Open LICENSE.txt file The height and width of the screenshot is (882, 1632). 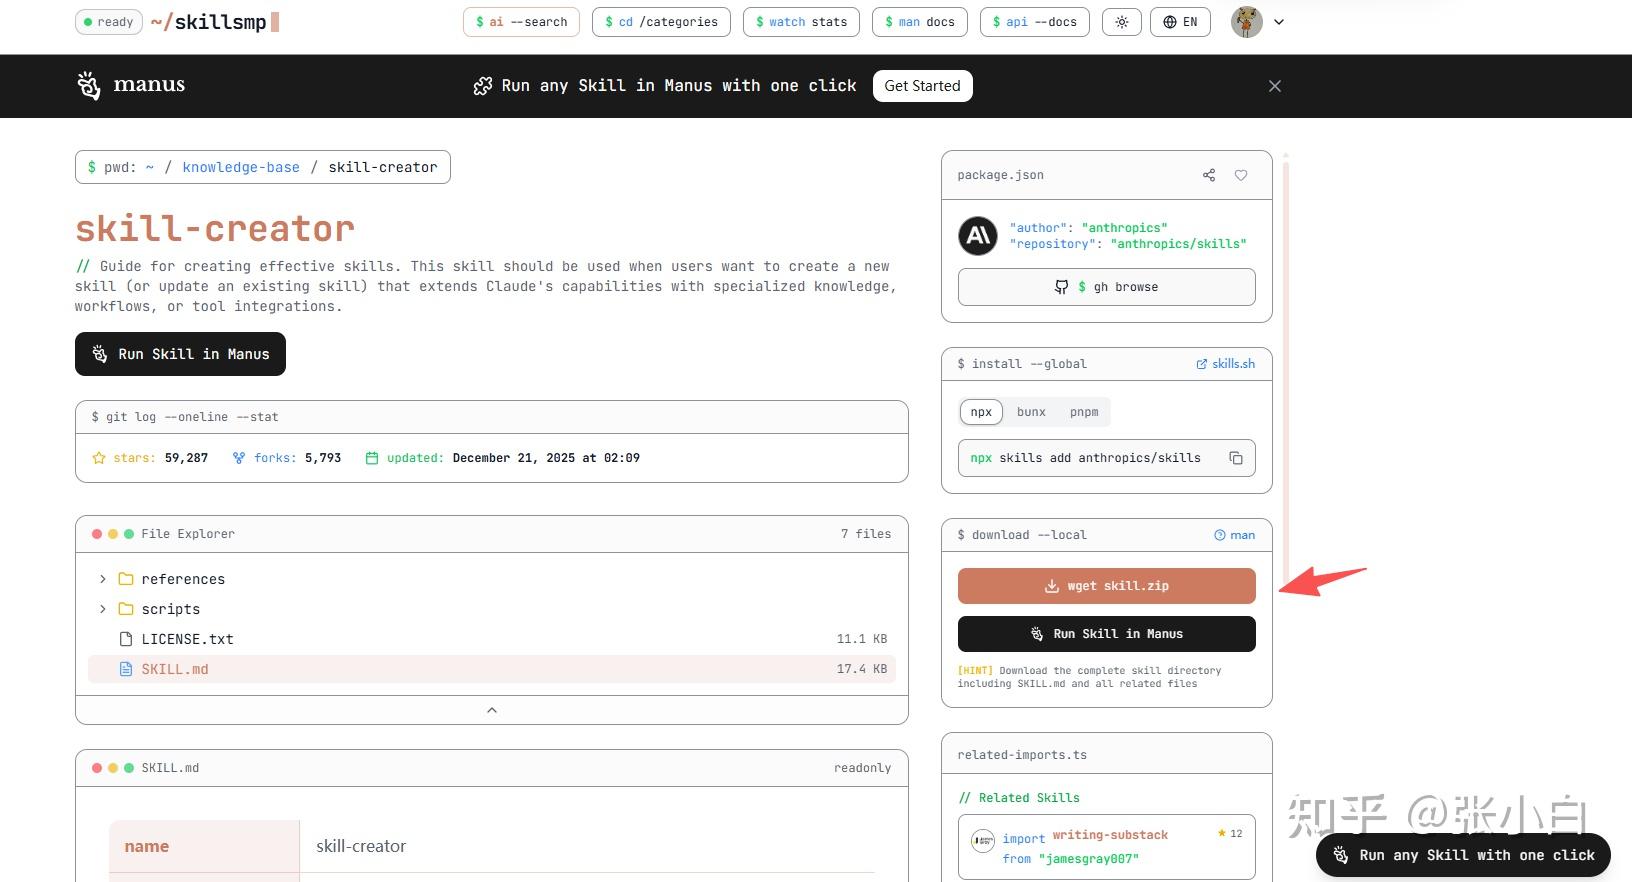click(x=491, y=639)
